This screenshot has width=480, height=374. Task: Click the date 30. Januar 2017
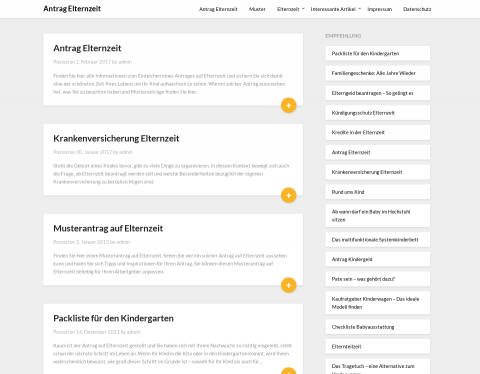(x=94, y=152)
